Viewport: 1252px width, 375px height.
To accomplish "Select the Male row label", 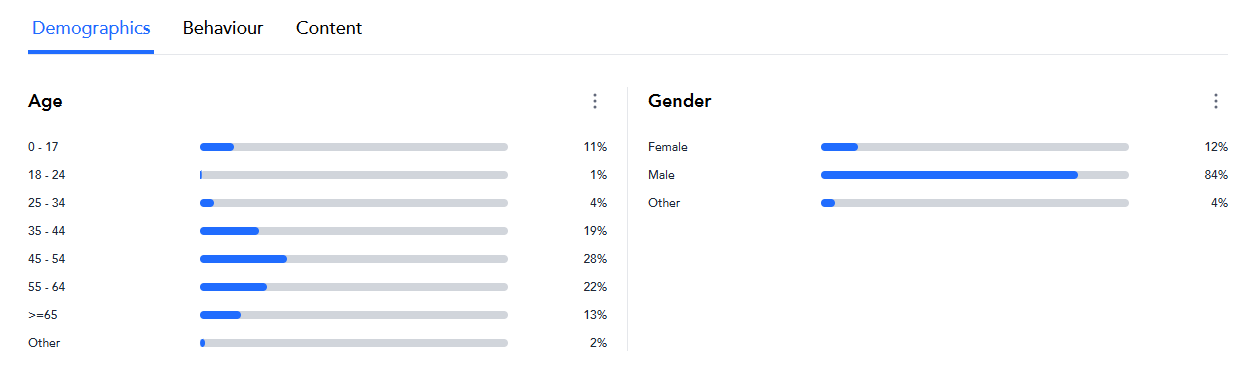I will coord(661,175).
